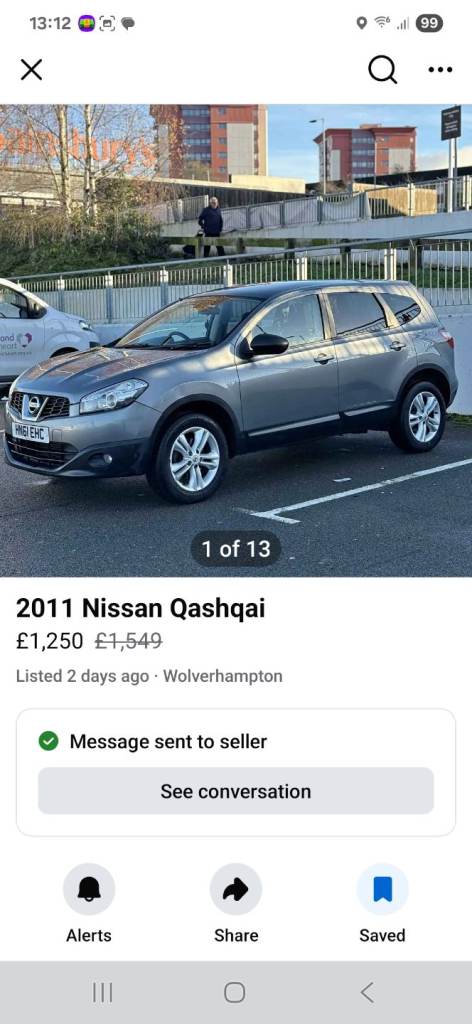The width and height of the screenshot is (472, 1024).
Task: Tap the Alerts bell icon
Action: tap(89, 889)
